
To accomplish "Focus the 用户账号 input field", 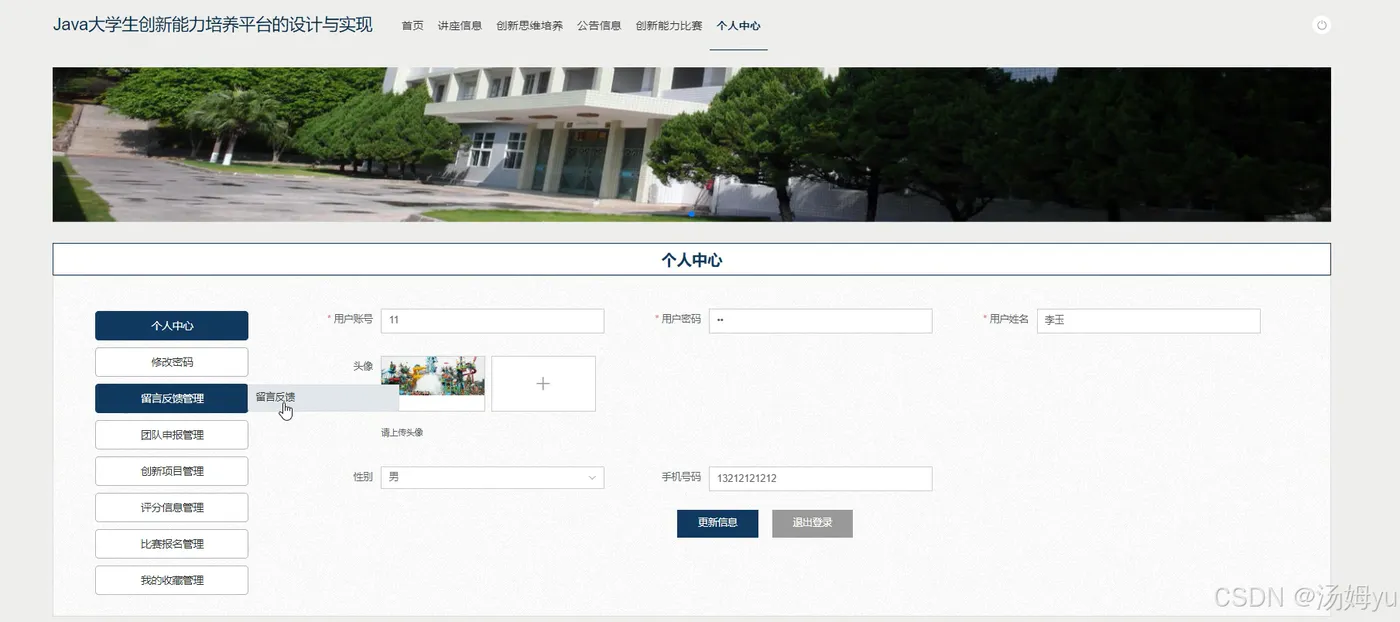I will (492, 320).
